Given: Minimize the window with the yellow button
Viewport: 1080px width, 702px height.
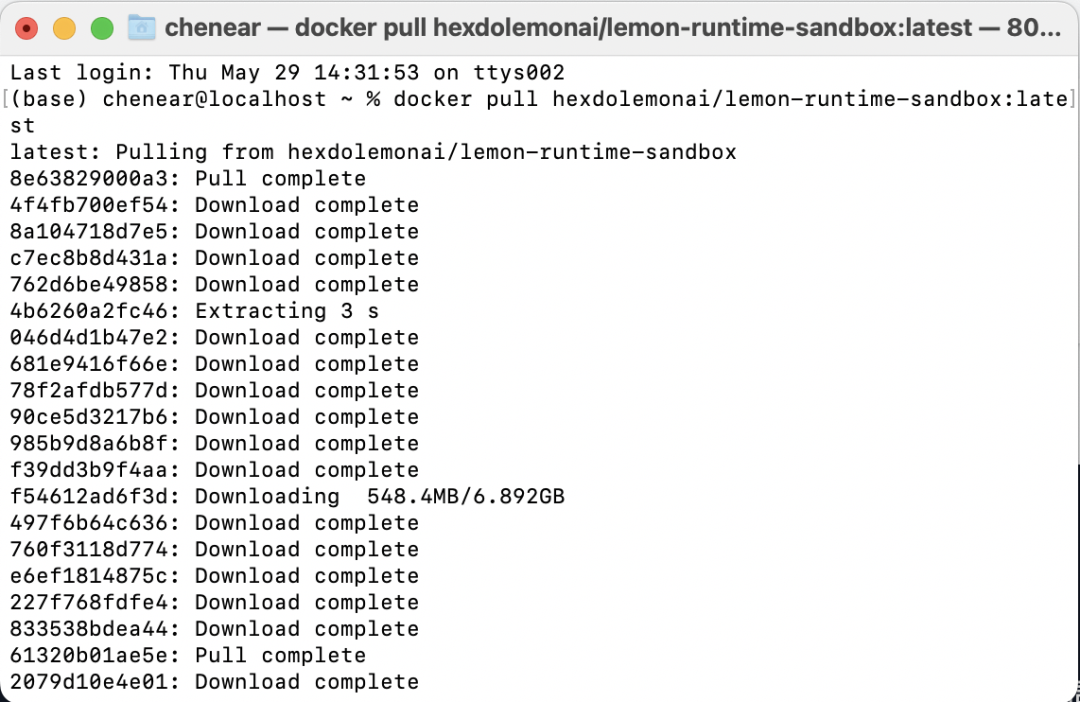Looking at the screenshot, I should pos(64,28).
